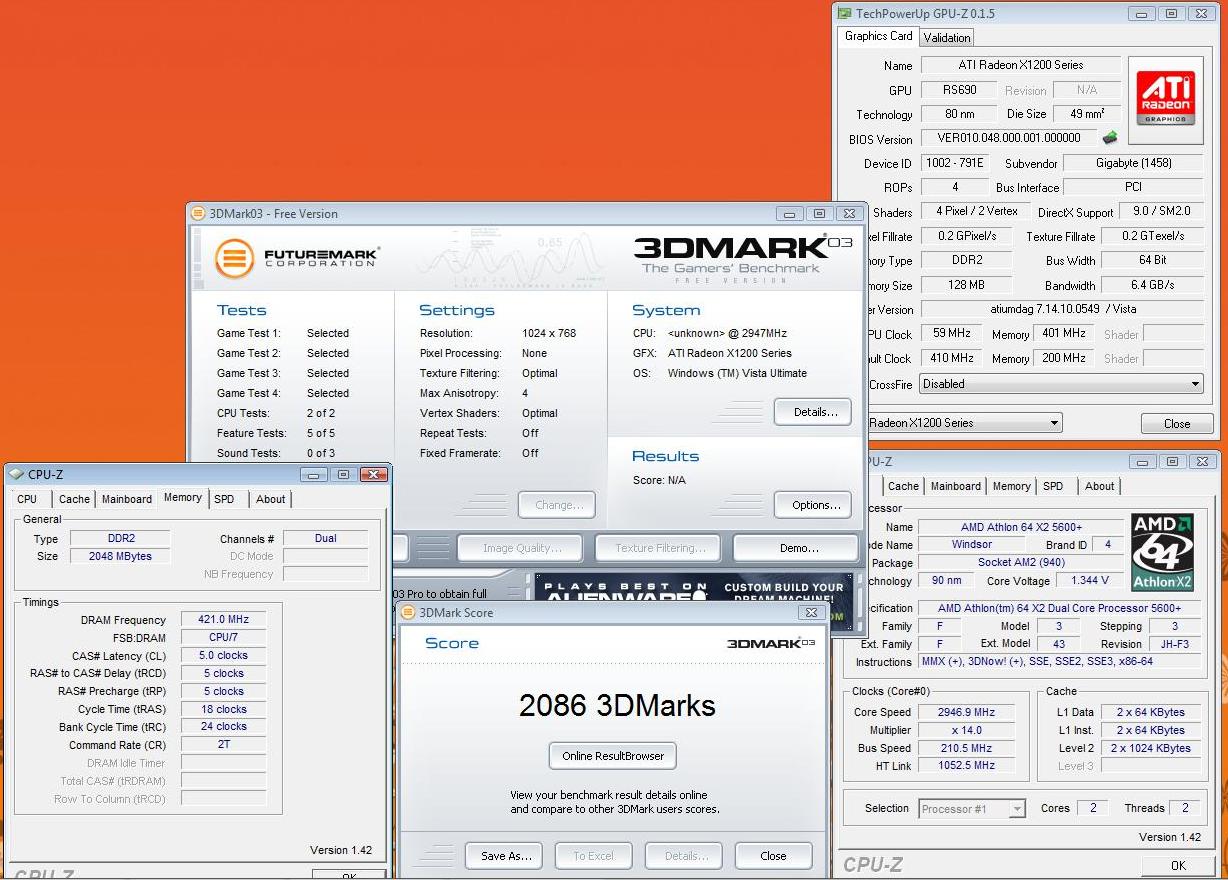The height and width of the screenshot is (880, 1228).
Task: Click the Image Quality button
Action: point(521,548)
